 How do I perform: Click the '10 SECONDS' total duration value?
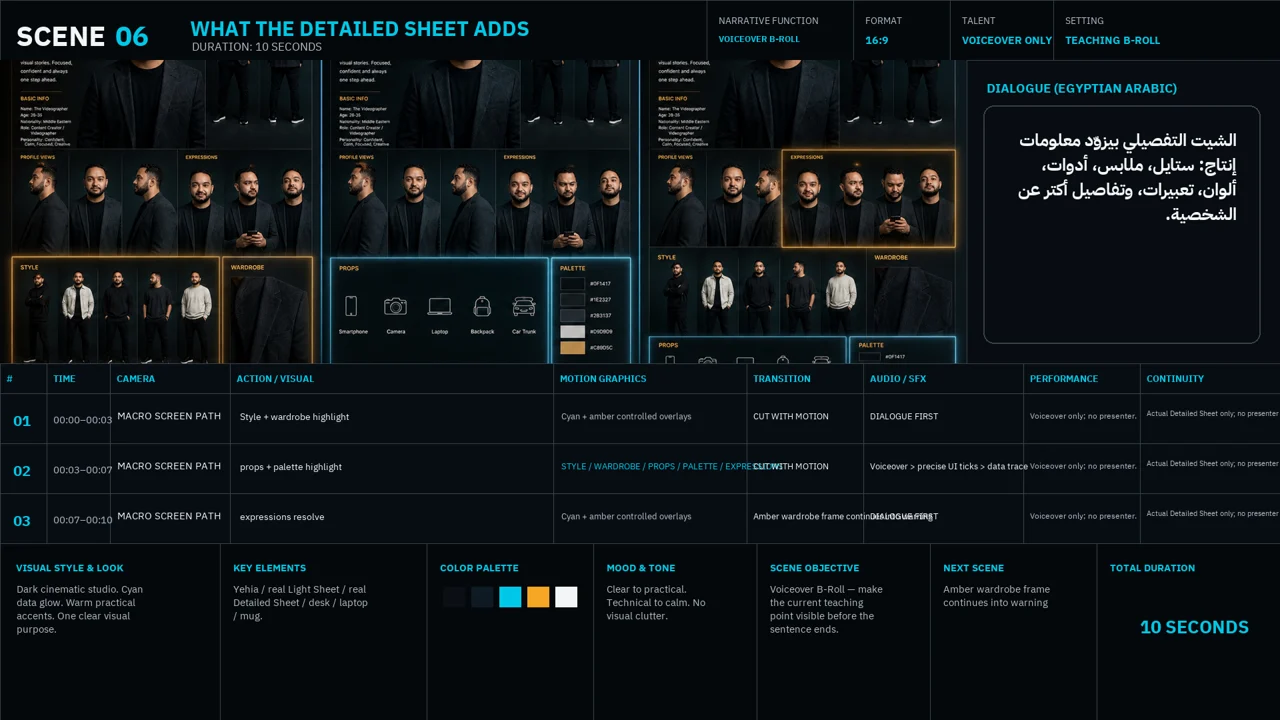(x=1194, y=627)
